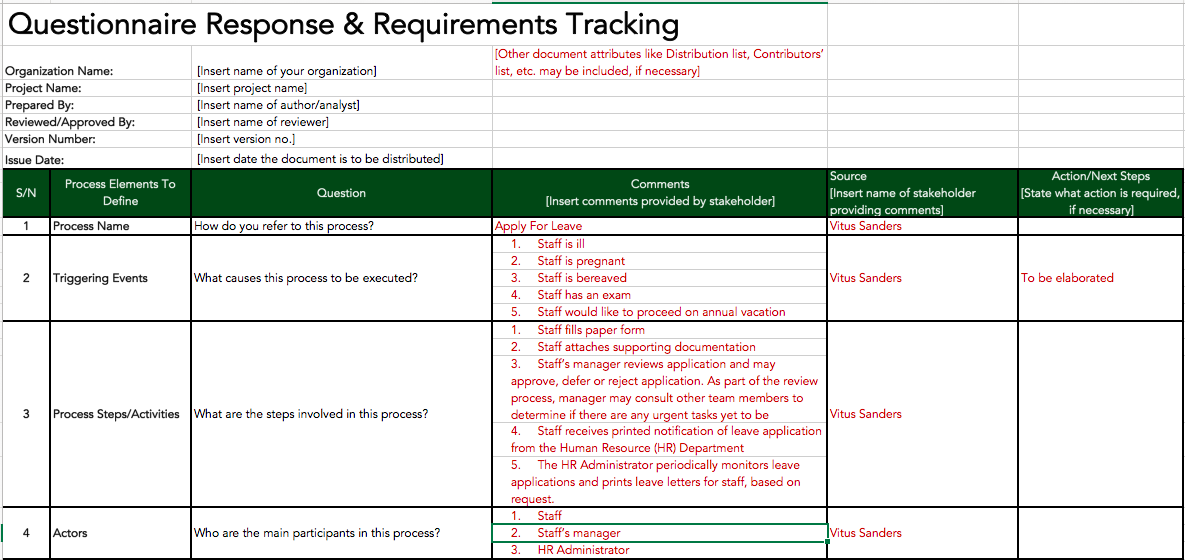
Task: Select 'How do you refer to this process?'
Action: [x=342, y=226]
